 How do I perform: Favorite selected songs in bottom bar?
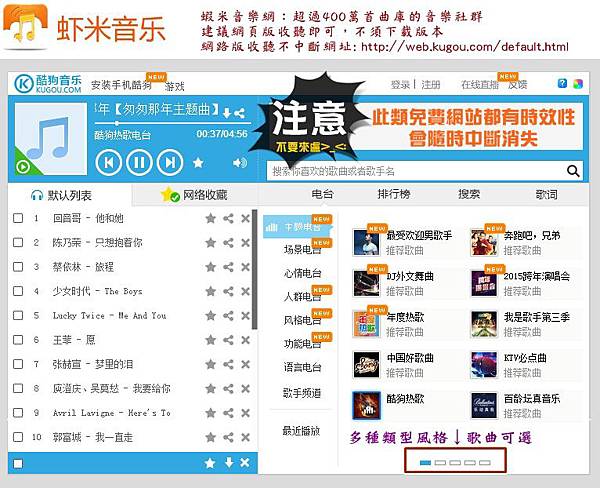[x=210, y=463]
